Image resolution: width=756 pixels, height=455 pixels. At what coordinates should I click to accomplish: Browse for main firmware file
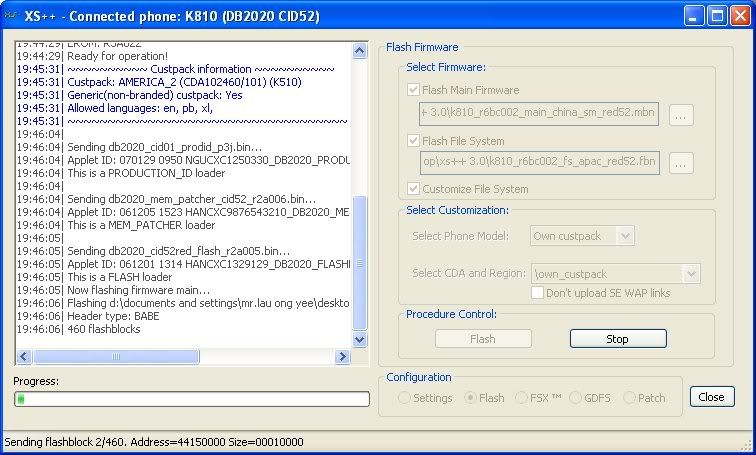click(680, 114)
